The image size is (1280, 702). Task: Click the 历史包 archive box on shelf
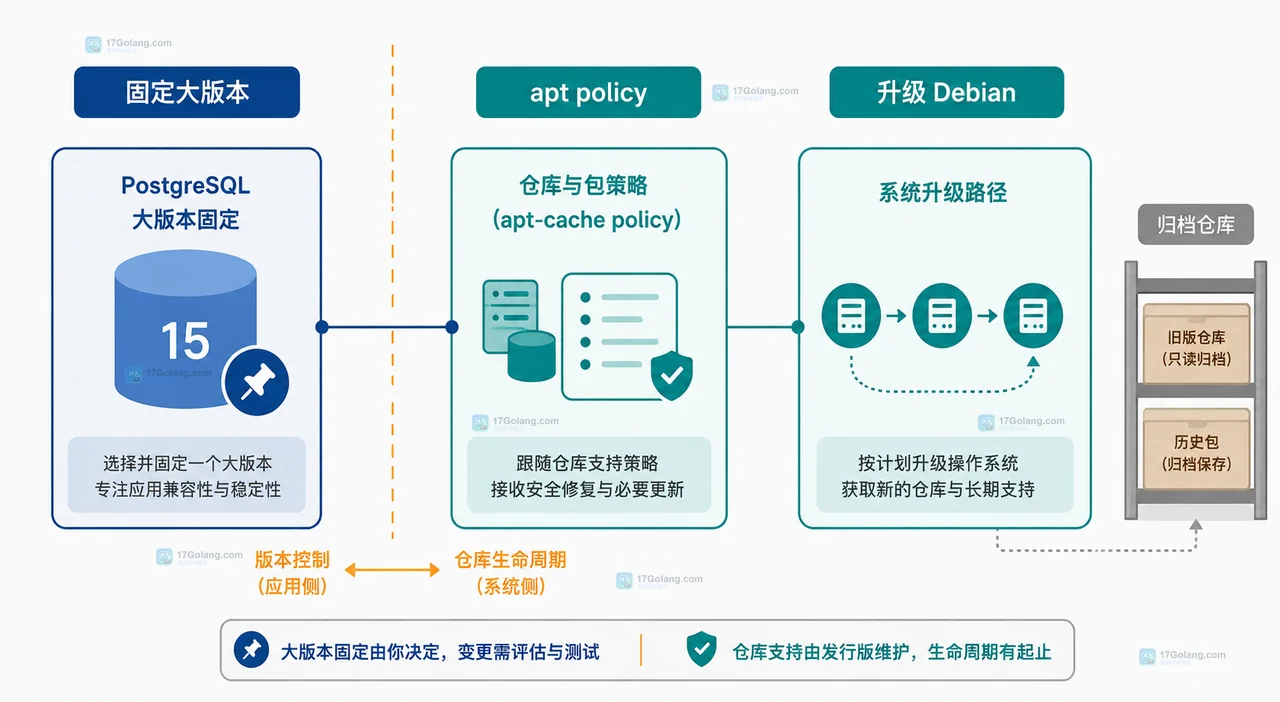[1196, 449]
